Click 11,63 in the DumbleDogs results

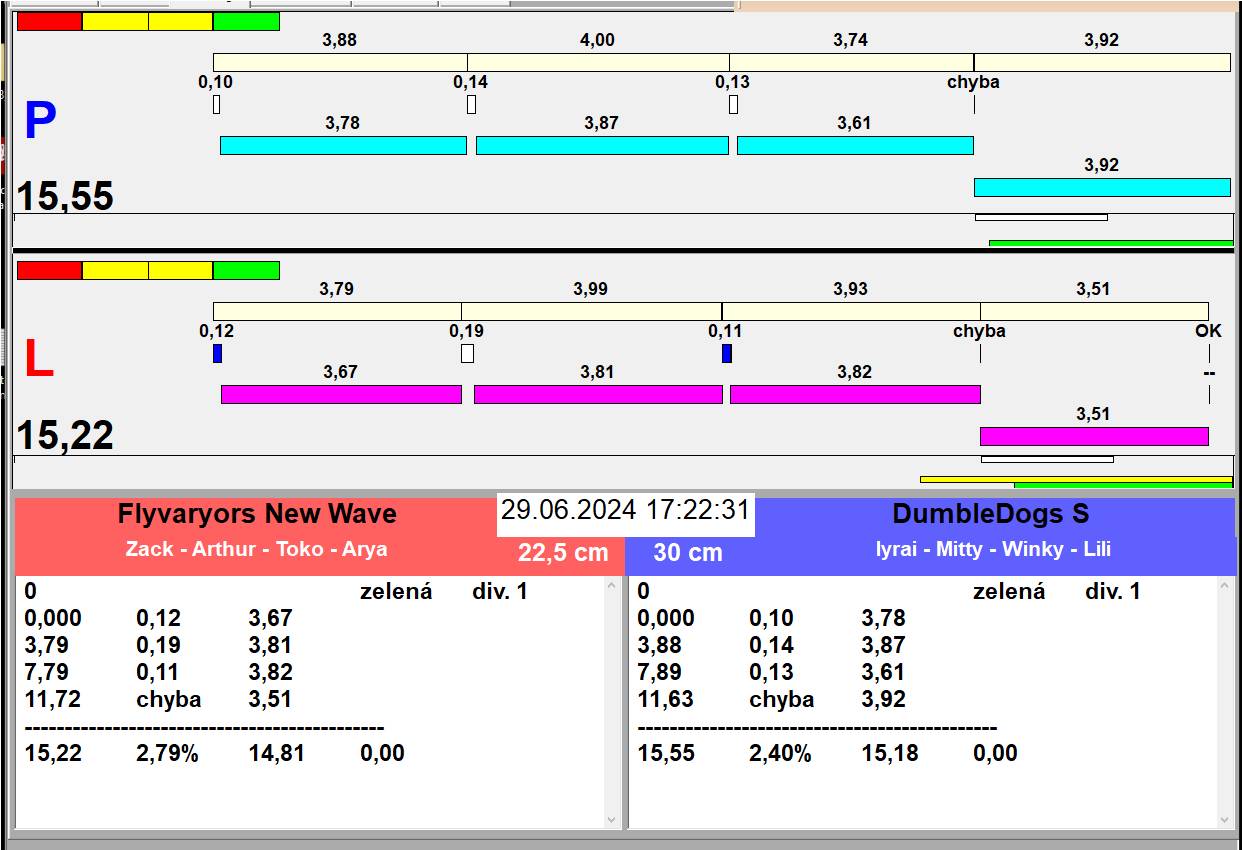666,699
